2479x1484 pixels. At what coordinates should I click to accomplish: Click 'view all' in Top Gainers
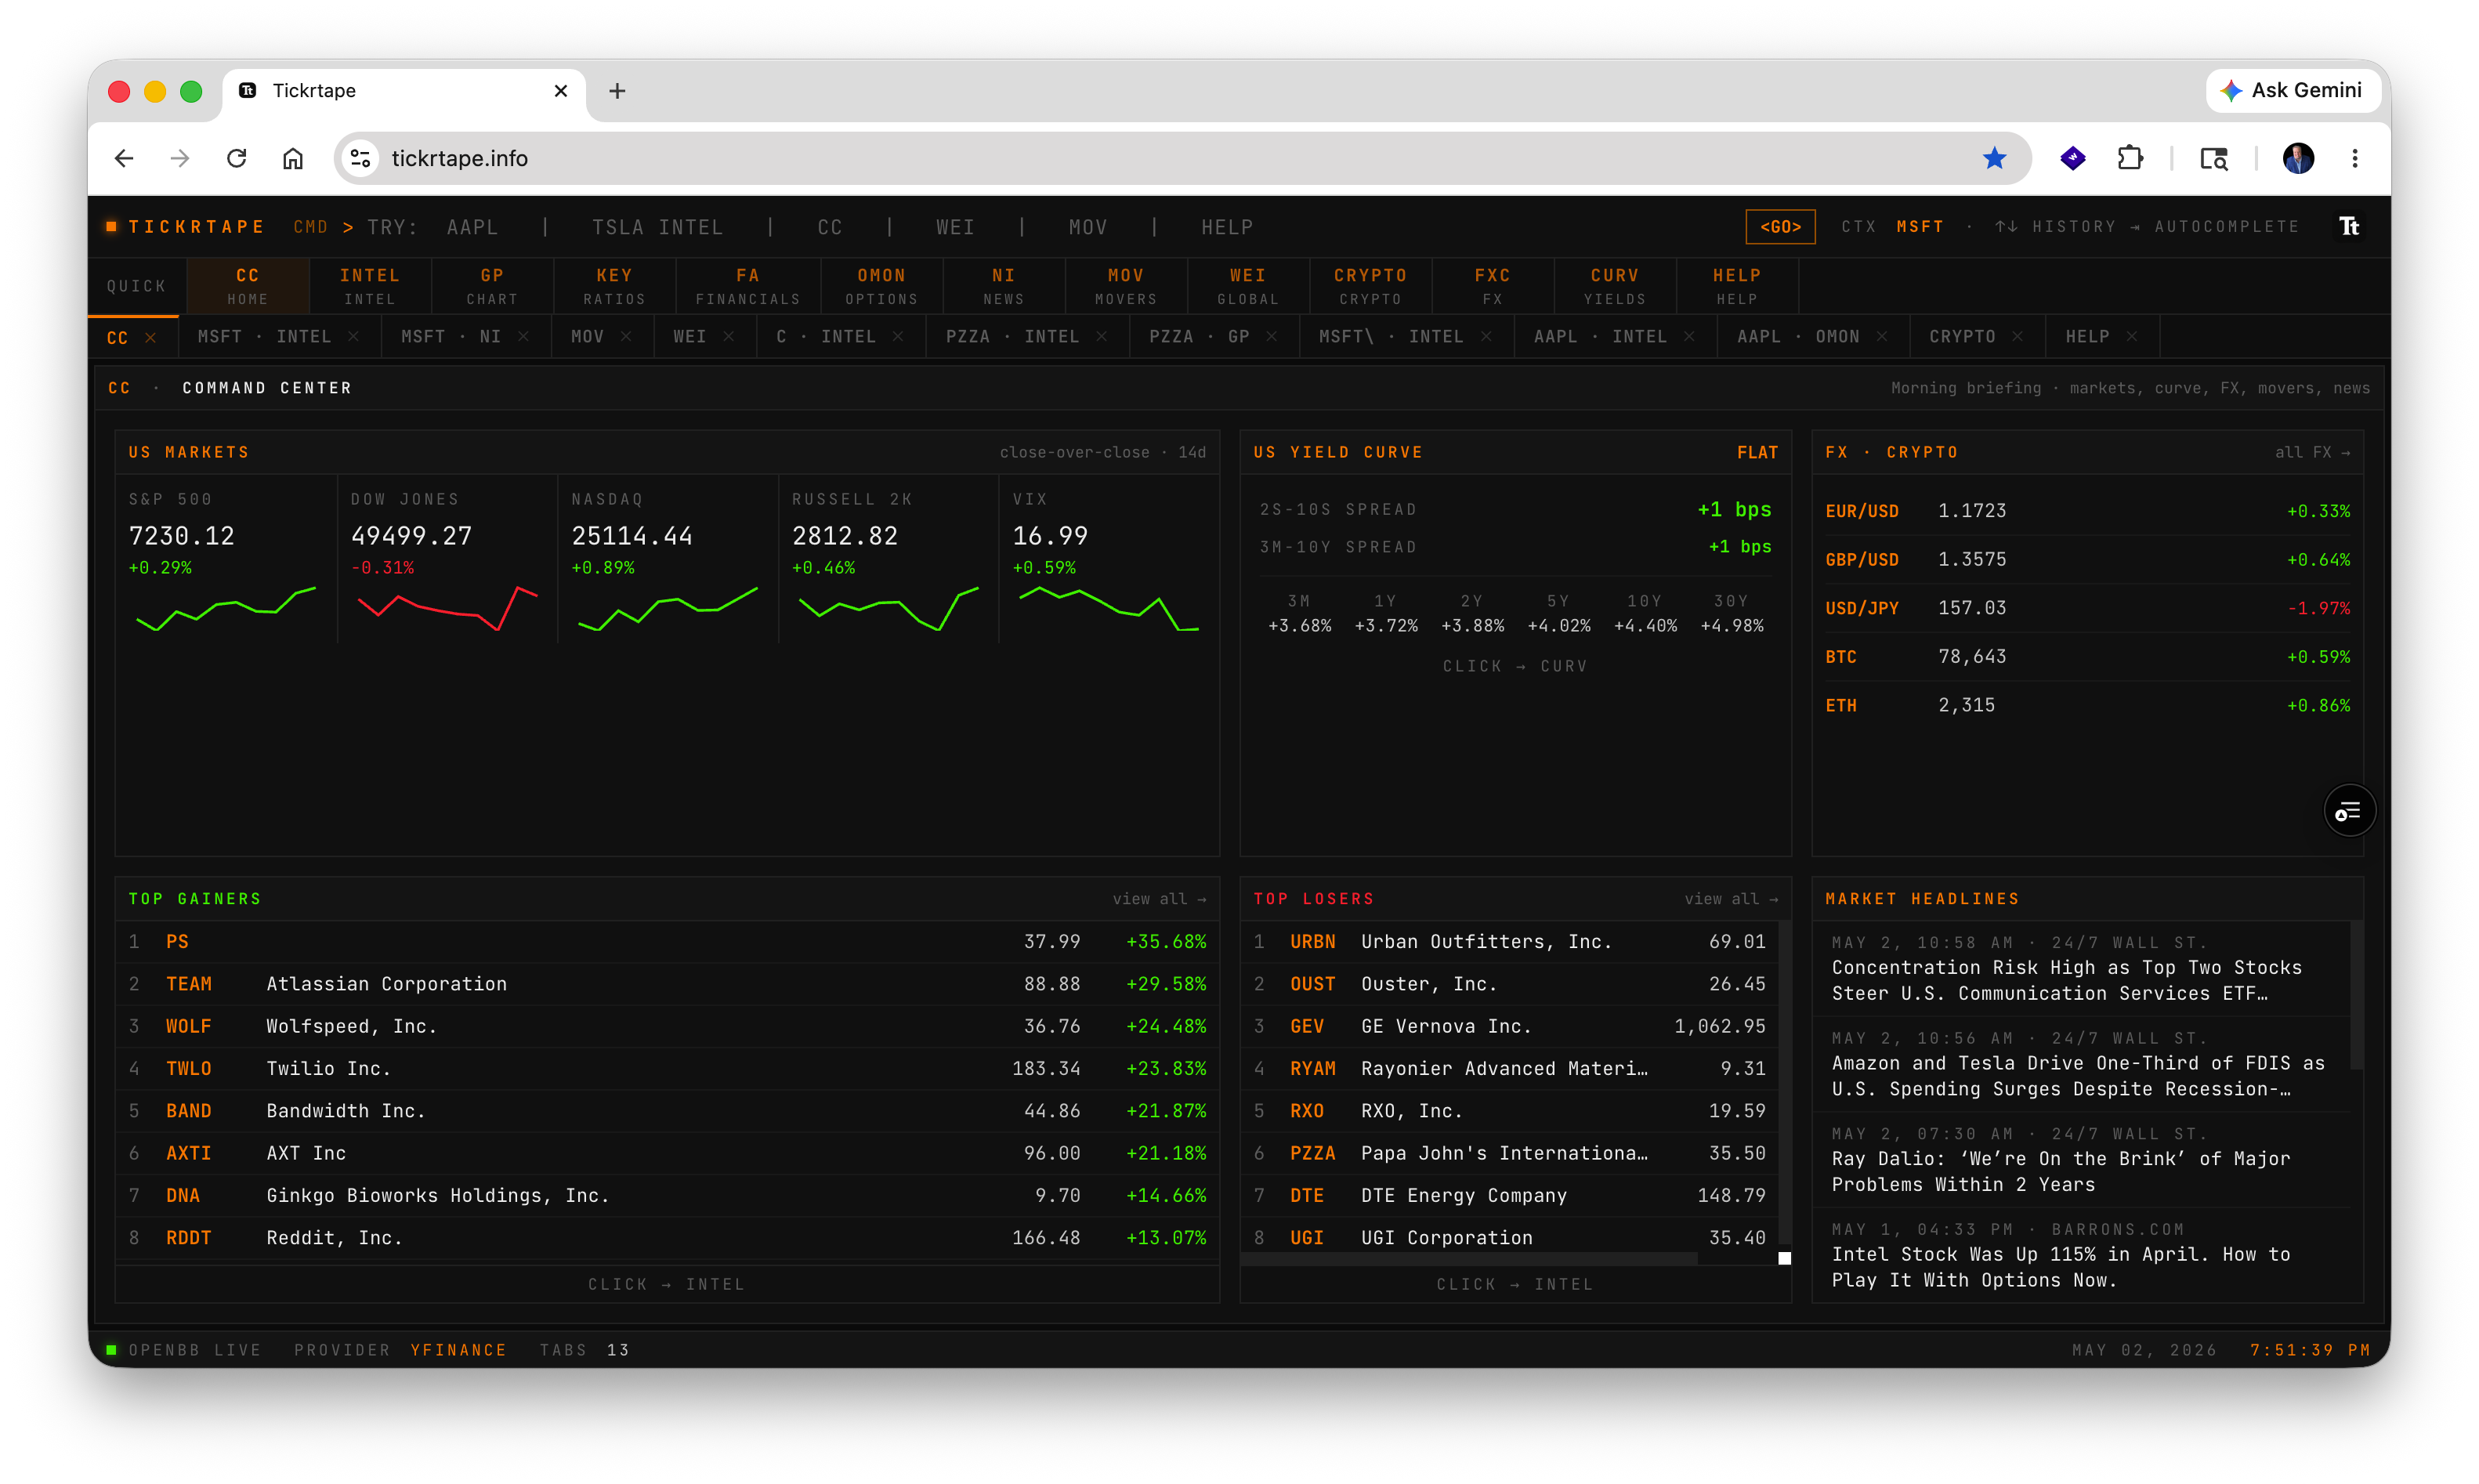tap(1159, 899)
